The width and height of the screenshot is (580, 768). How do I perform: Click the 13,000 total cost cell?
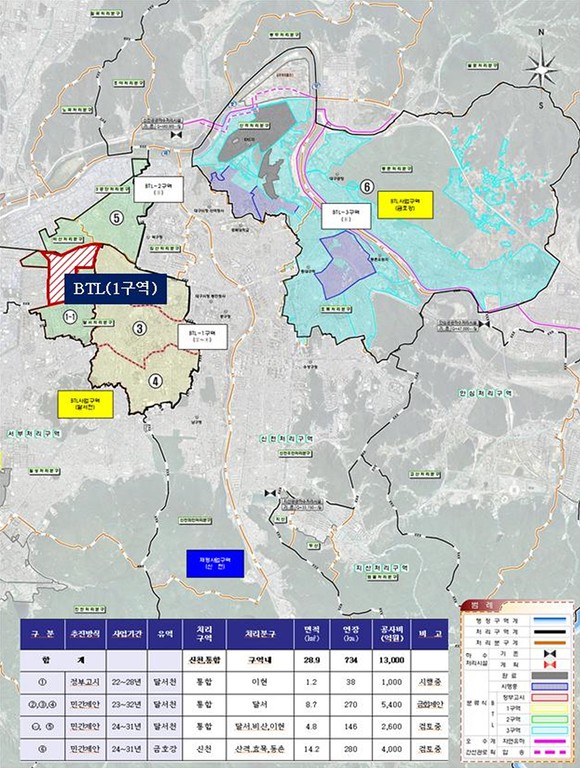391,660
